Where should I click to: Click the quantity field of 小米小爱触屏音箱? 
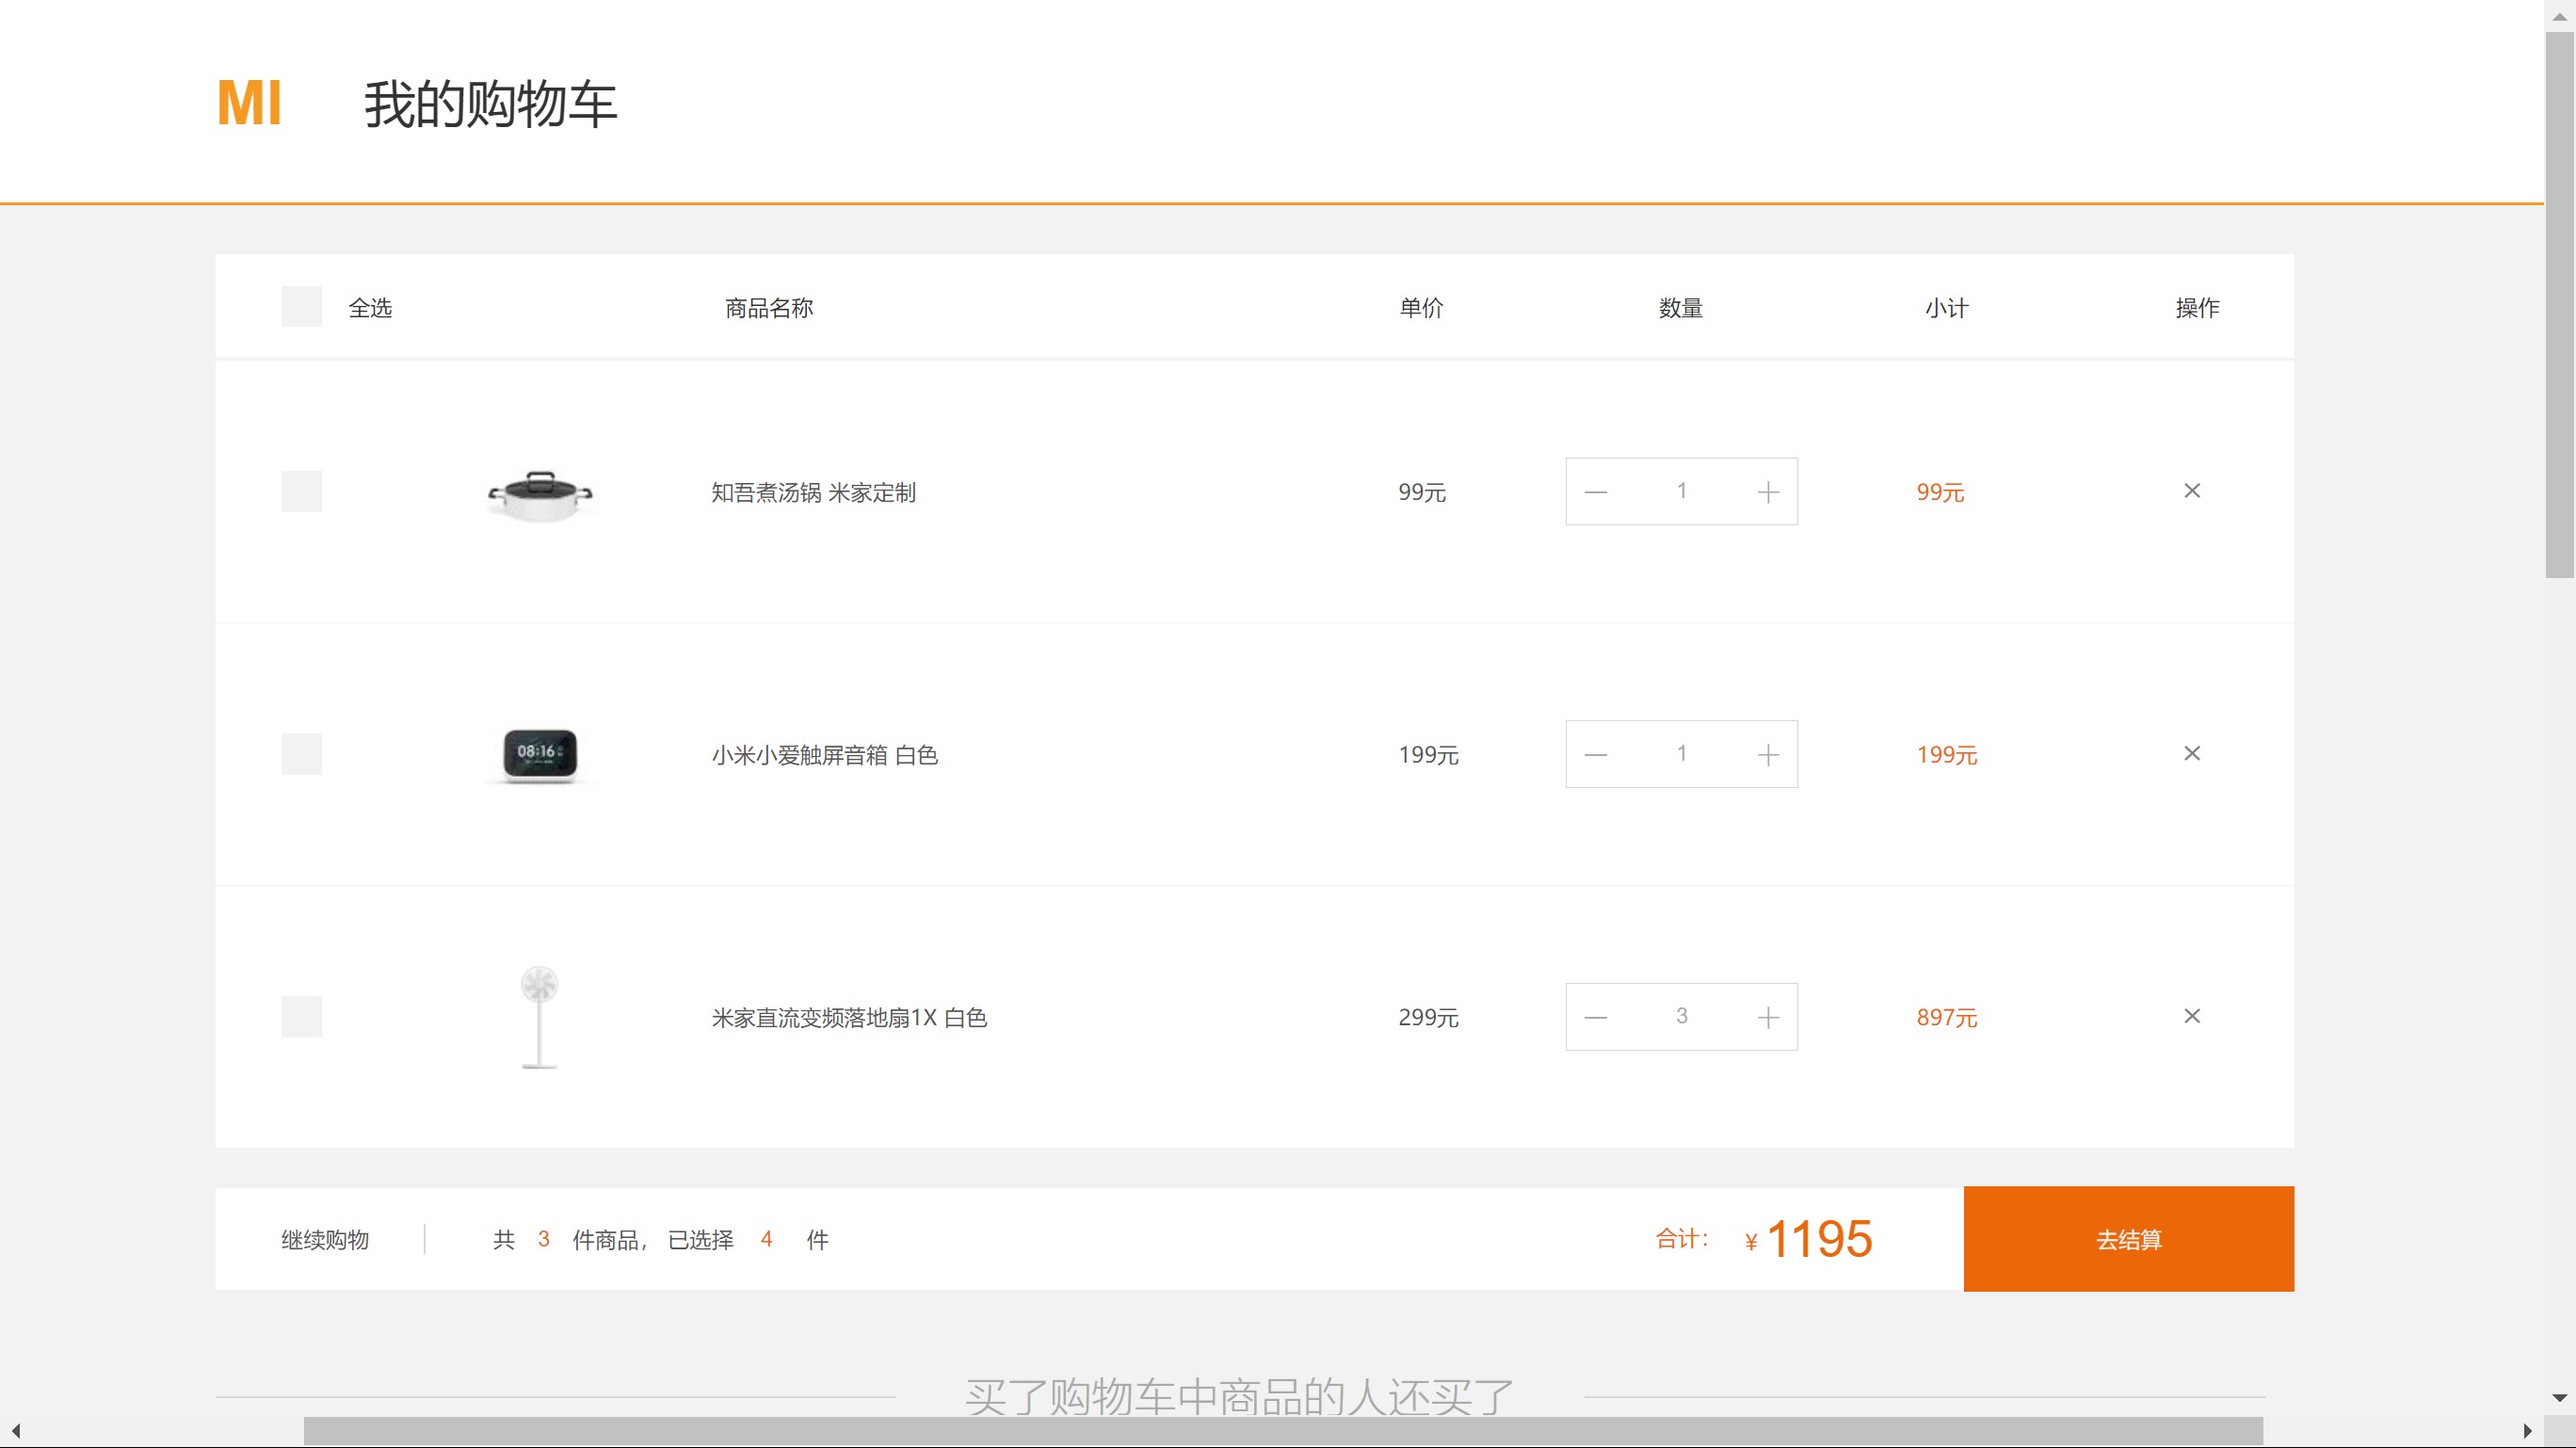1682,754
